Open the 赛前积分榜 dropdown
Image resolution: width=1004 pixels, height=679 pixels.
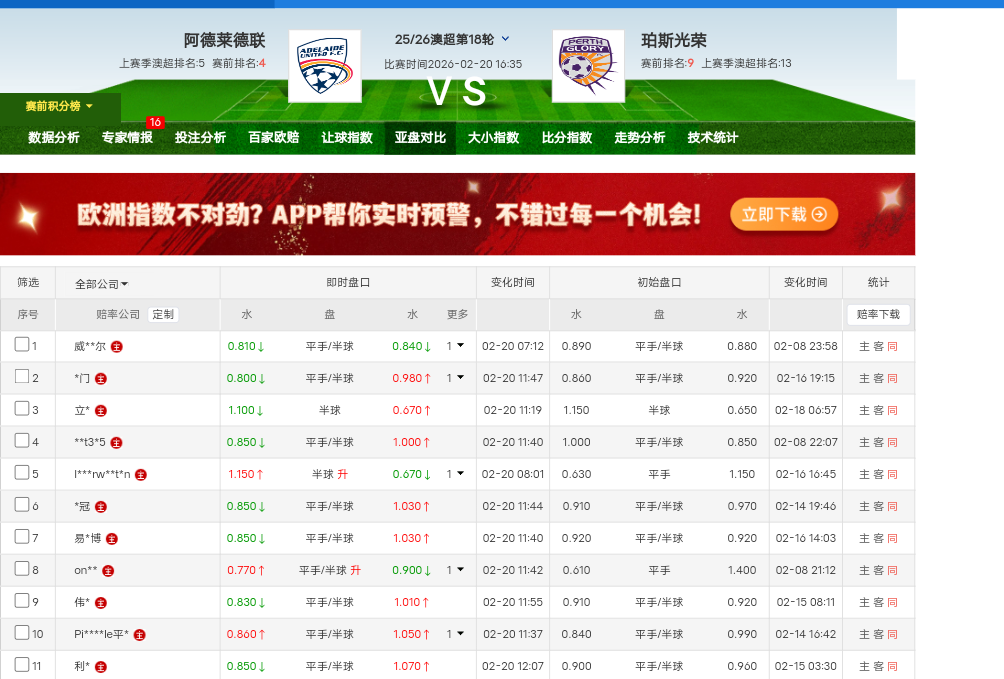click(x=59, y=106)
